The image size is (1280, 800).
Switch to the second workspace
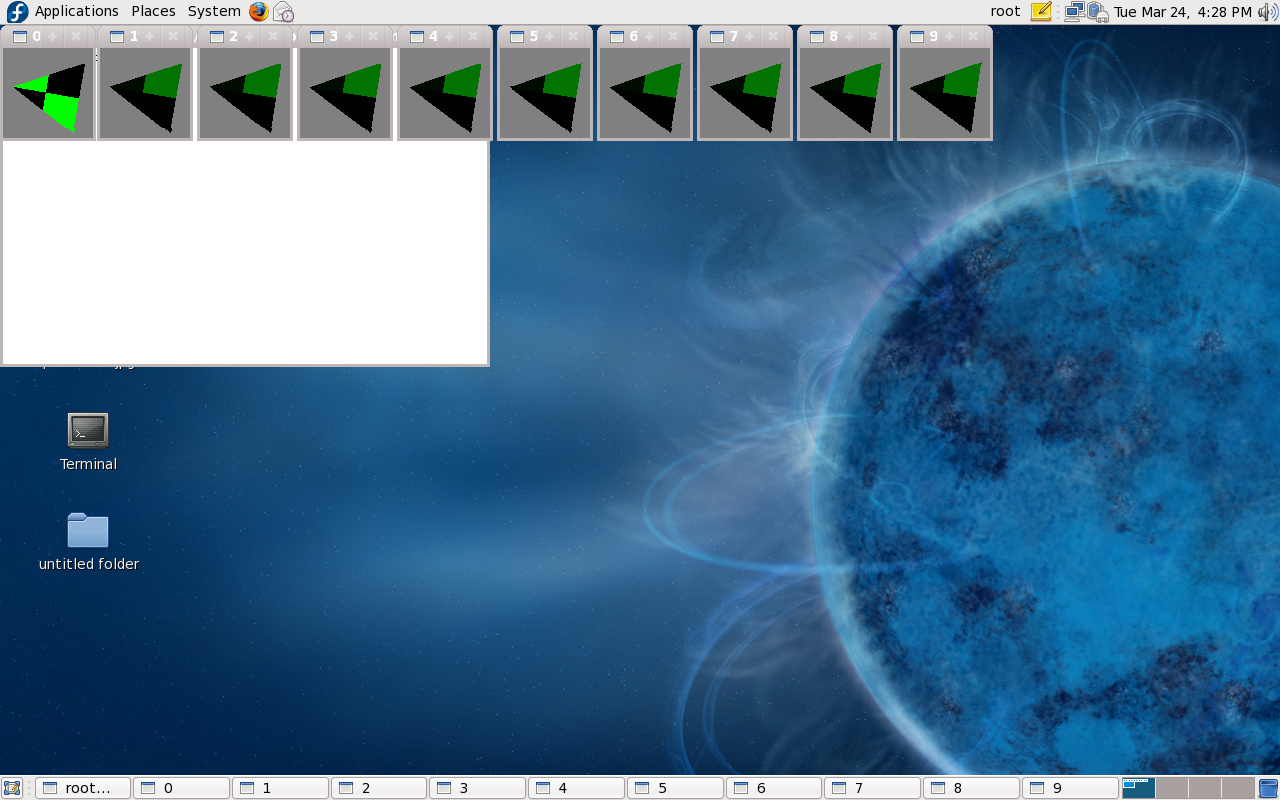tap(1171, 788)
